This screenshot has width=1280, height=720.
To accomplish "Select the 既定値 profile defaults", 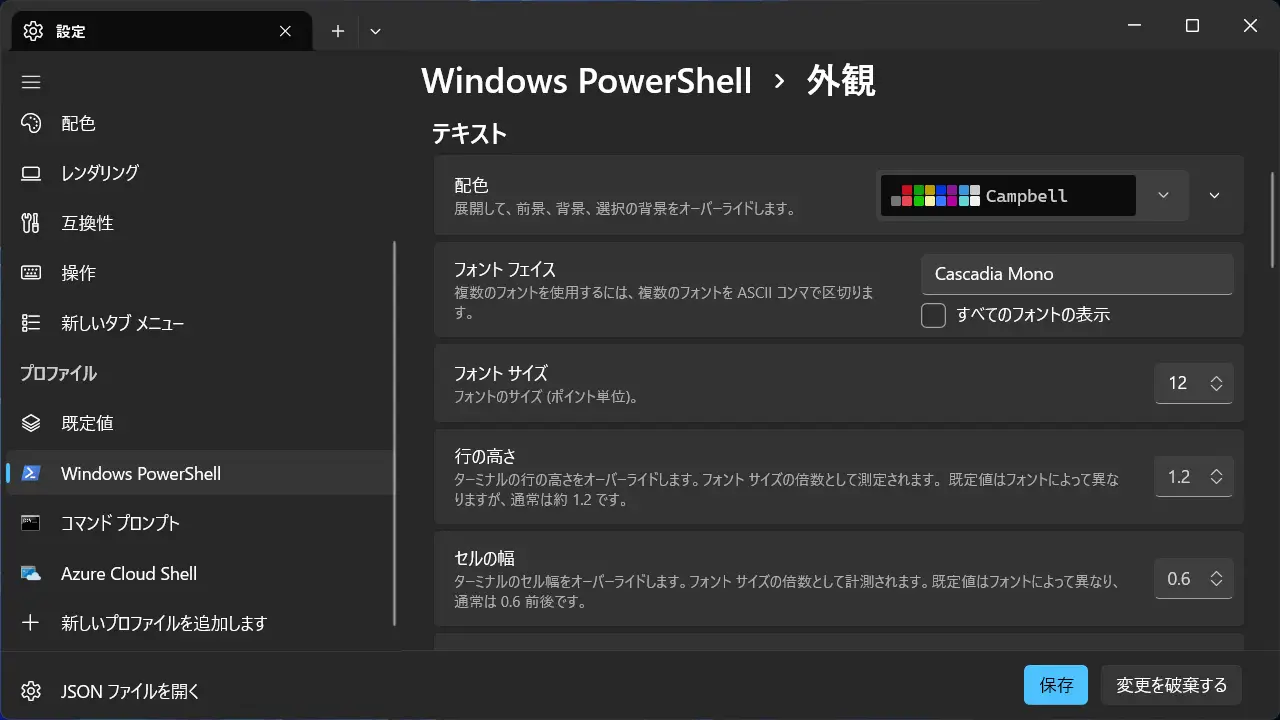I will (87, 423).
